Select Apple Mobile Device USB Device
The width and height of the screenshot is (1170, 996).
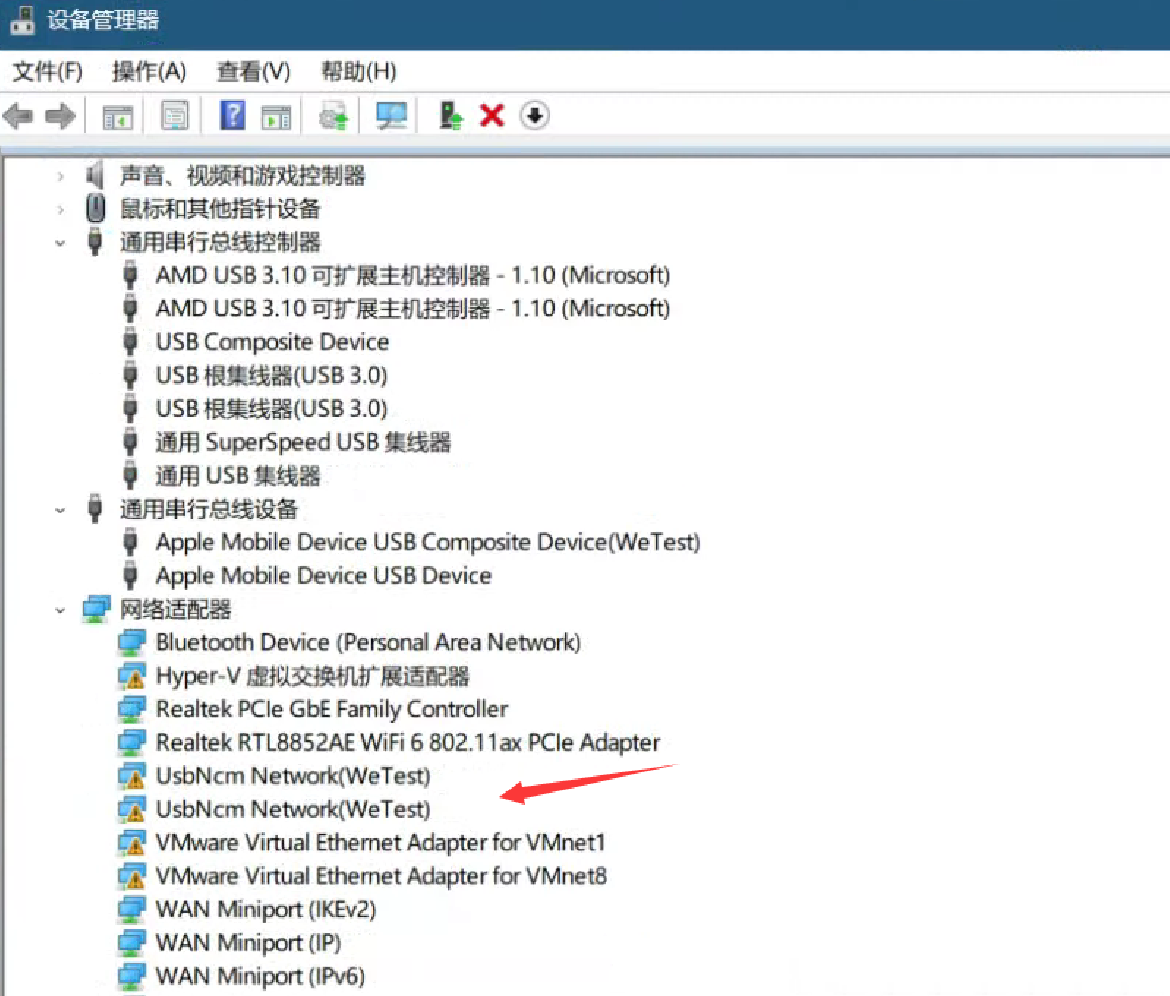click(x=323, y=576)
